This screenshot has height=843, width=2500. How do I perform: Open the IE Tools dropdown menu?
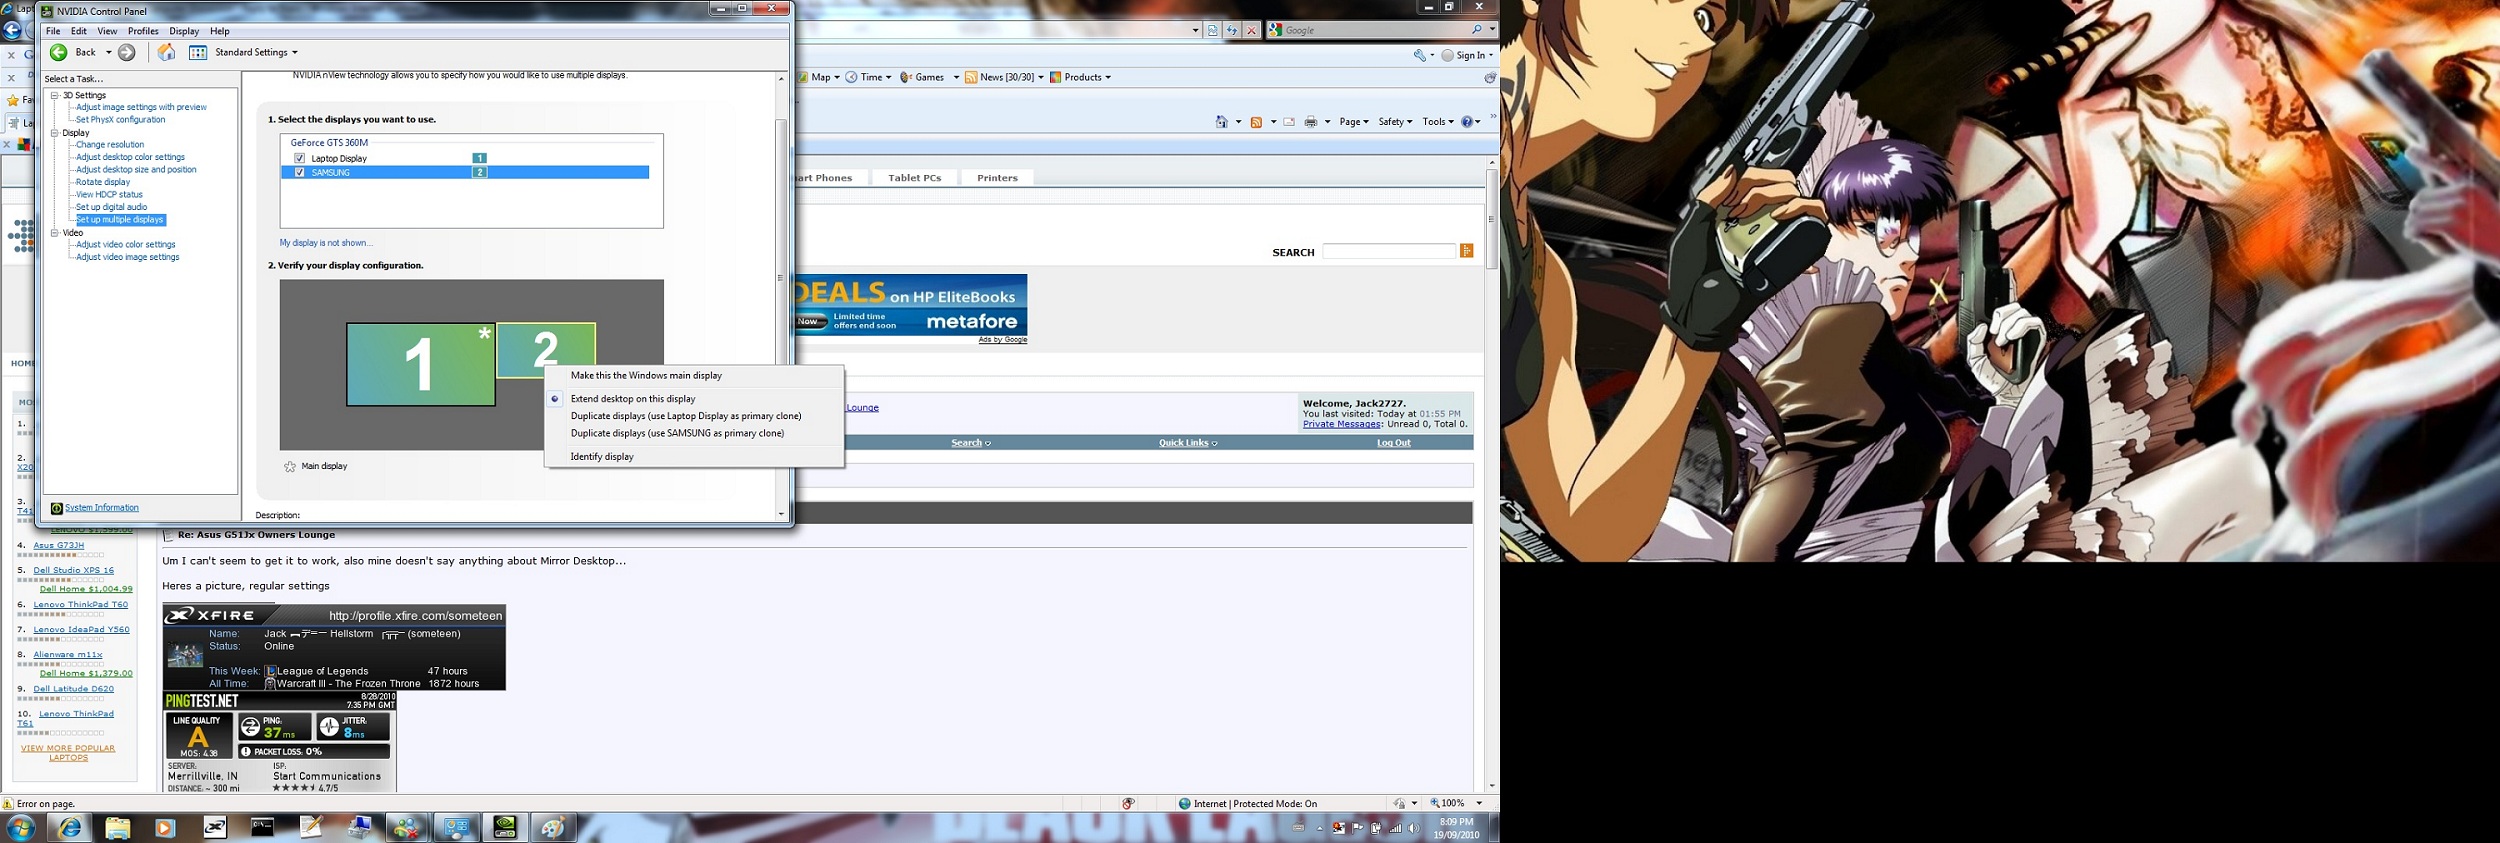pyautogui.click(x=1438, y=122)
